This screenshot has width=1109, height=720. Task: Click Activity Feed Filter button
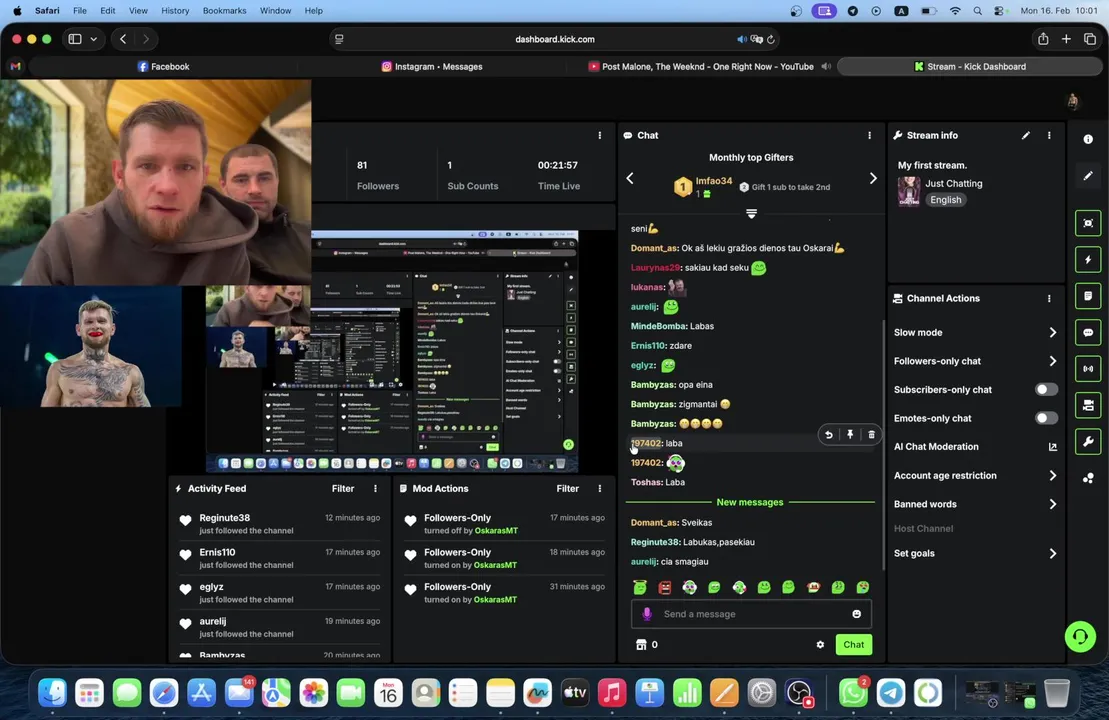click(342, 488)
